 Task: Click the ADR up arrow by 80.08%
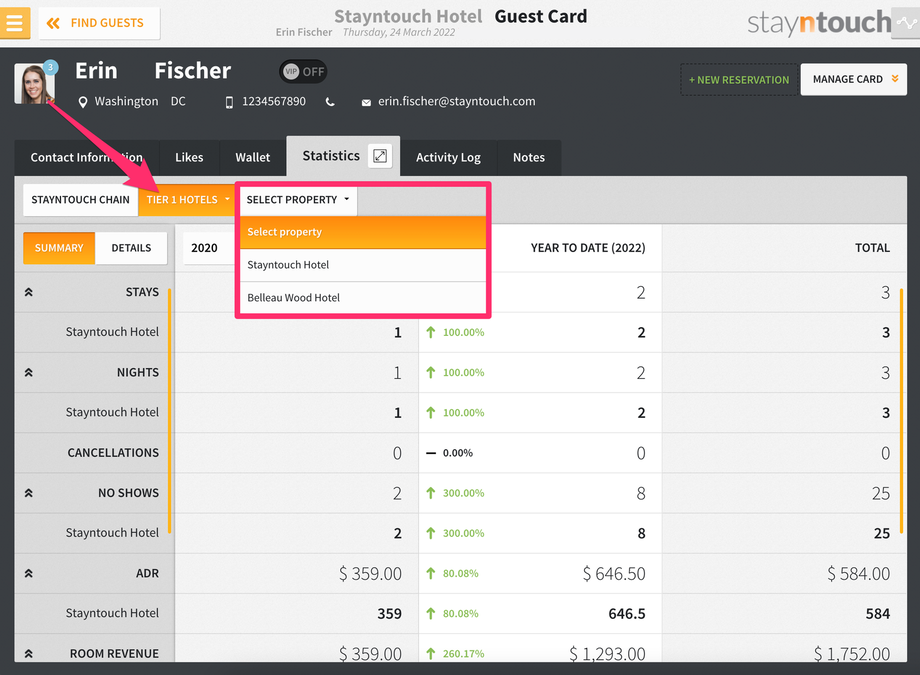(431, 573)
